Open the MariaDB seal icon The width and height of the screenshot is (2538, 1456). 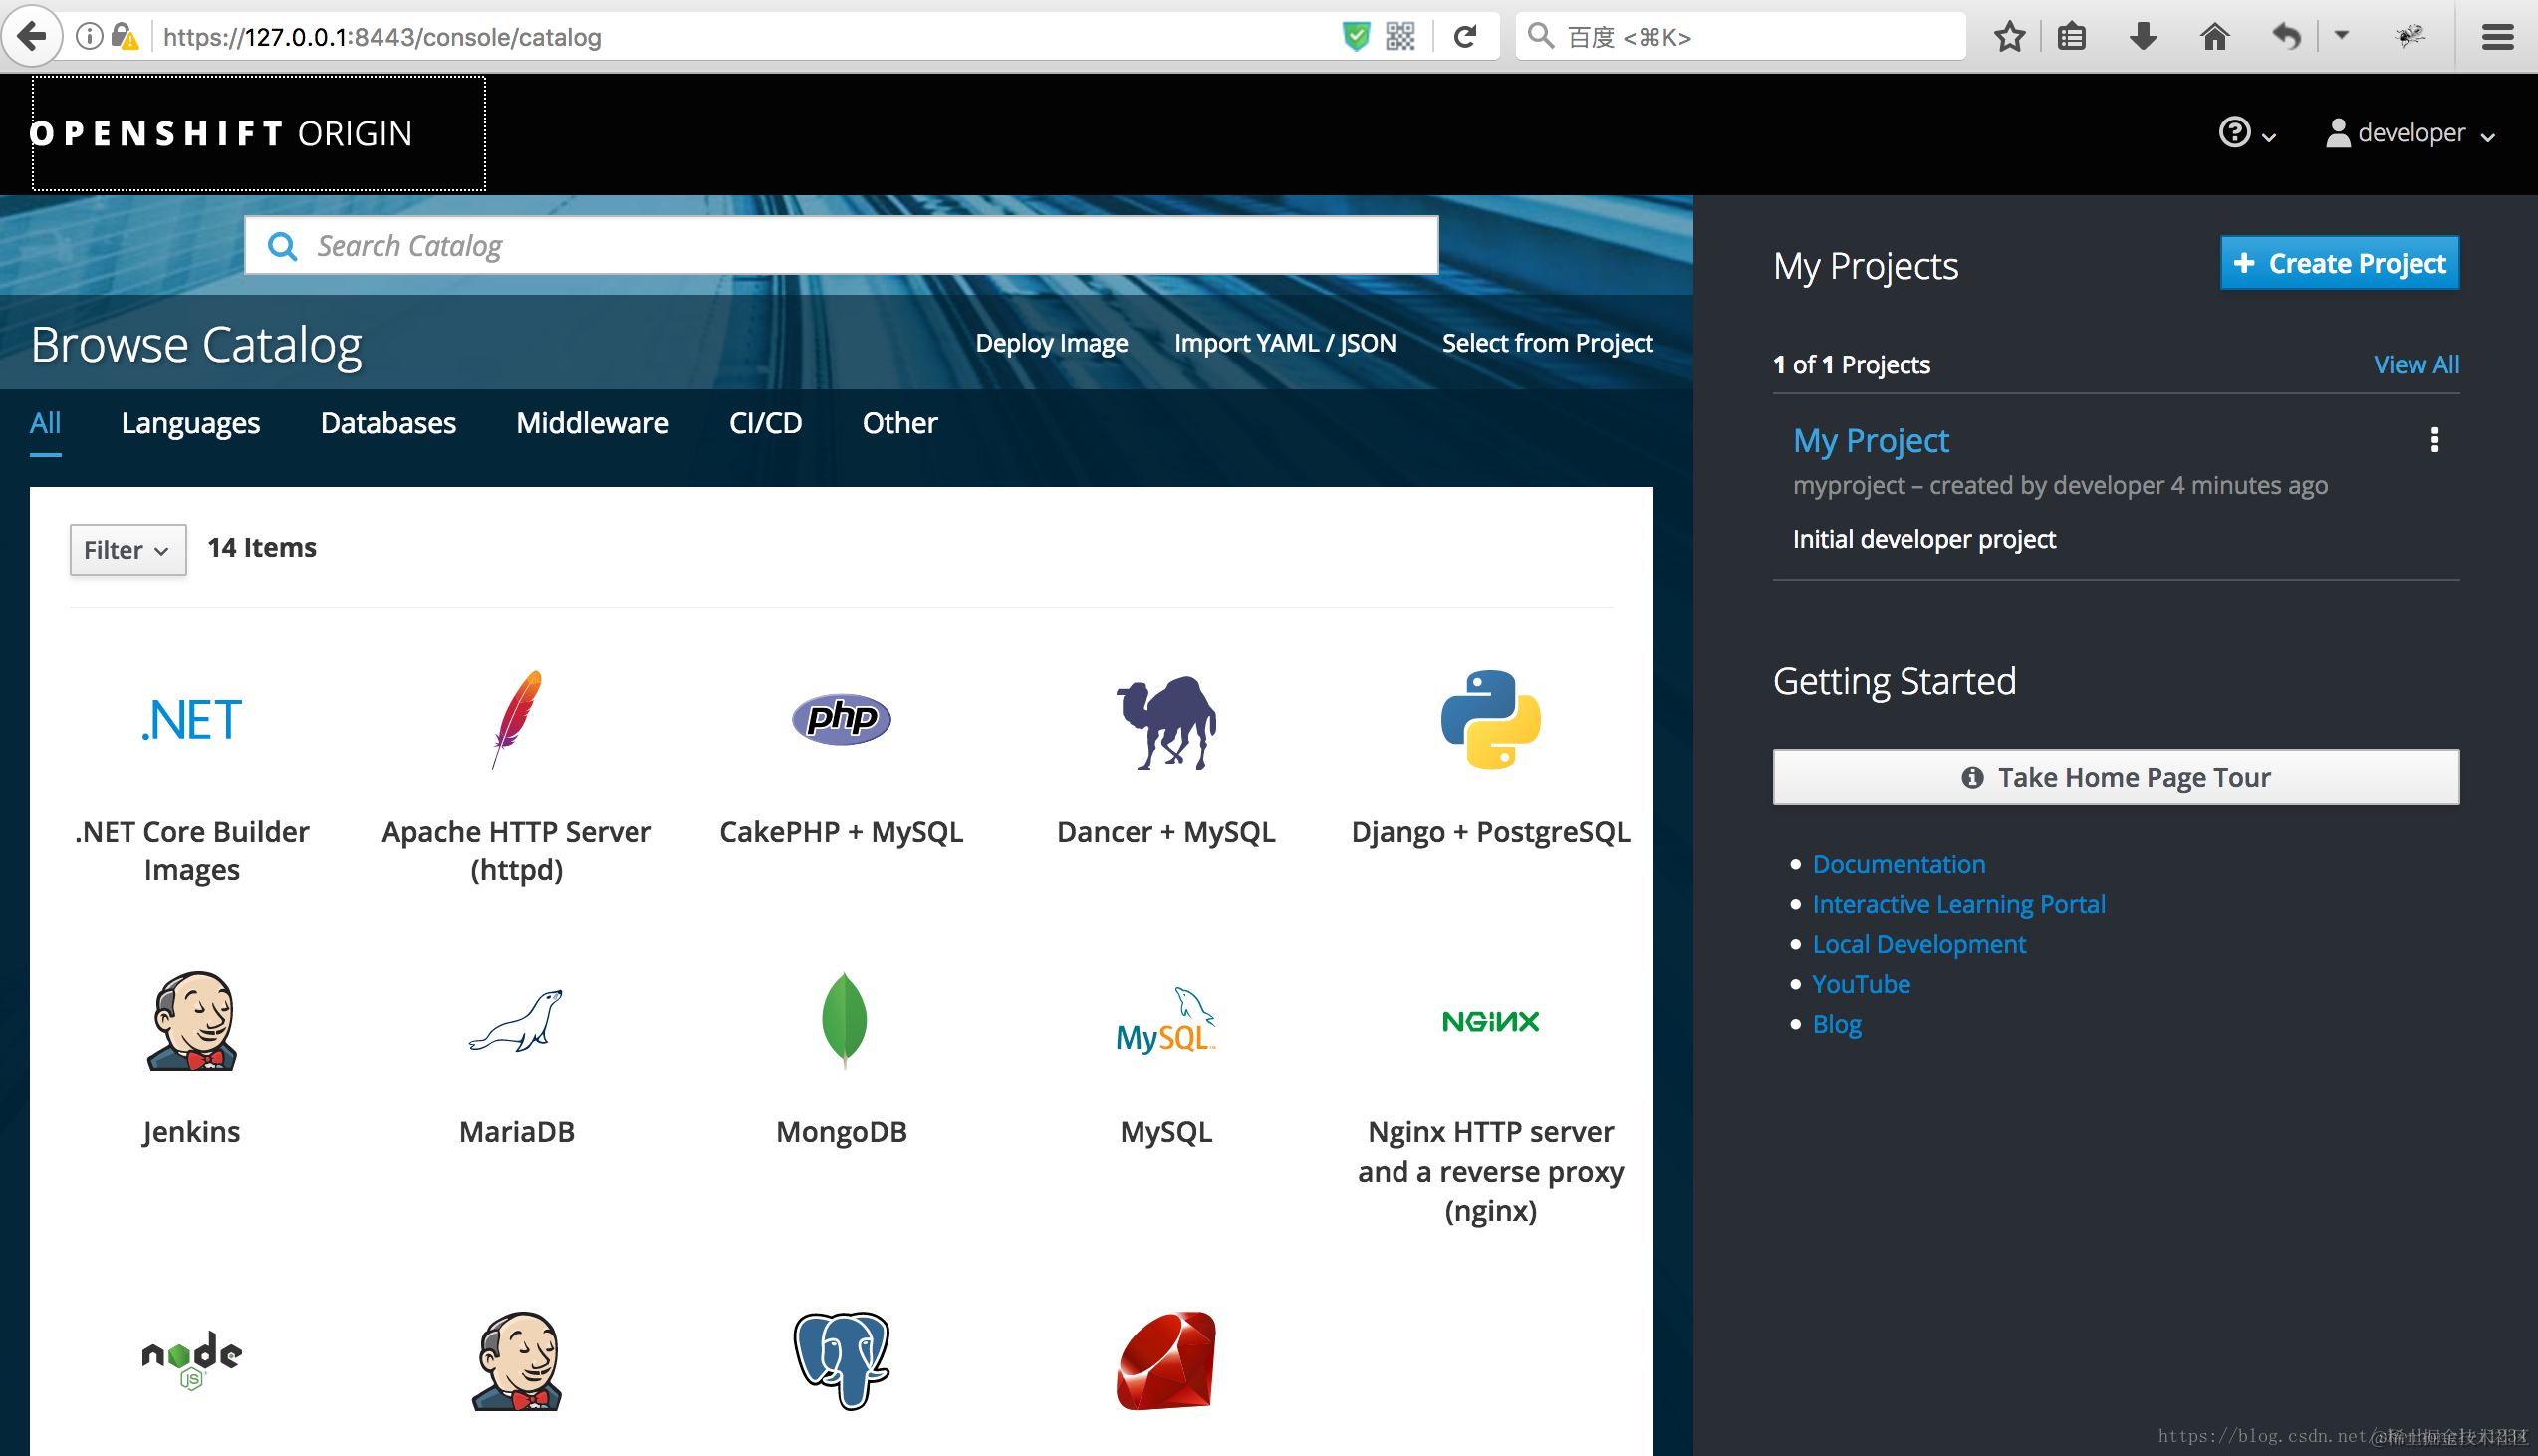pyautogui.click(x=516, y=1021)
